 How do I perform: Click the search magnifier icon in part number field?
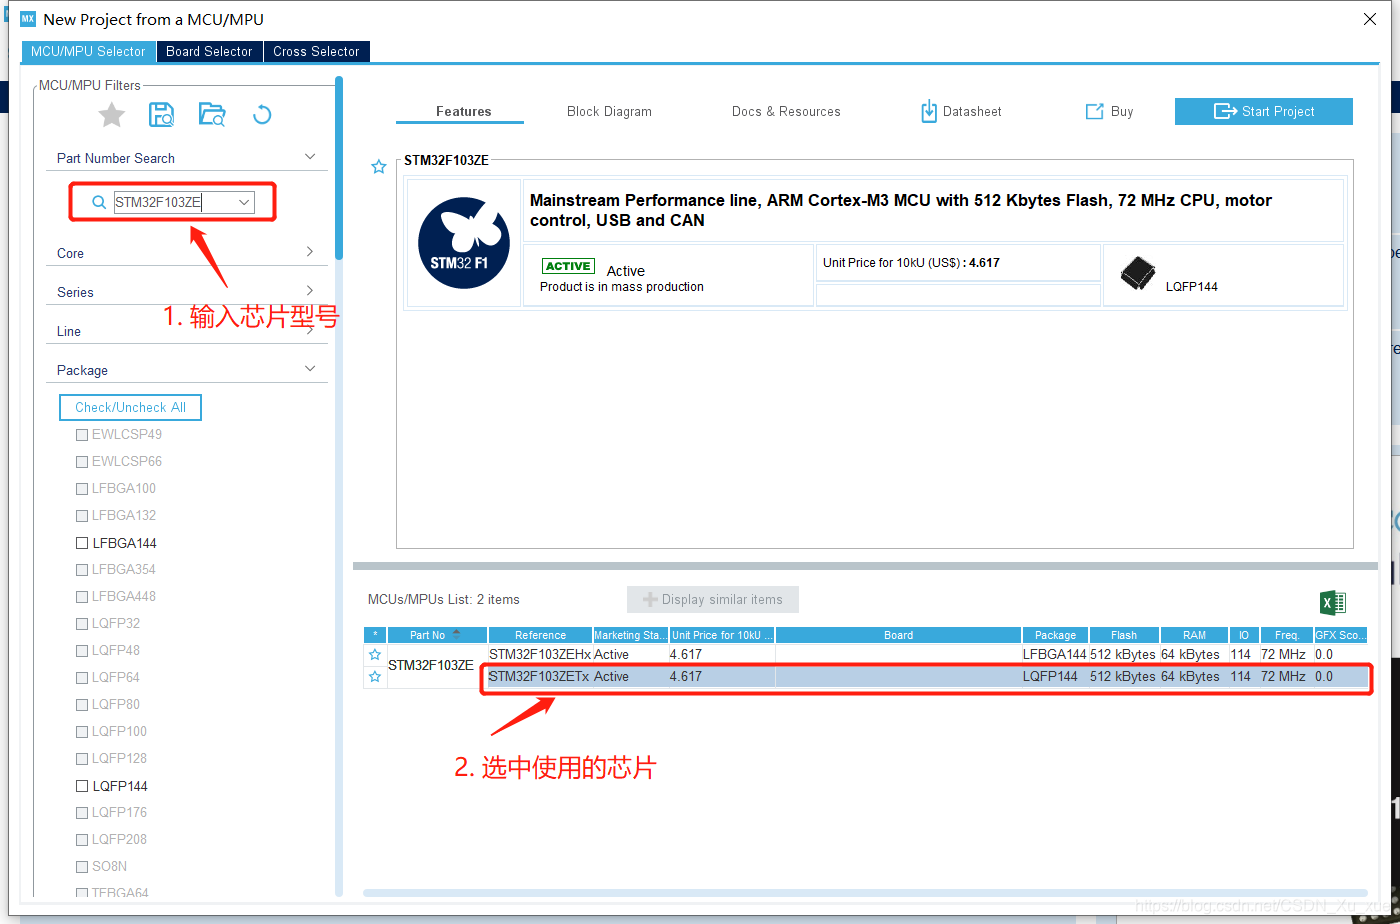click(x=99, y=202)
